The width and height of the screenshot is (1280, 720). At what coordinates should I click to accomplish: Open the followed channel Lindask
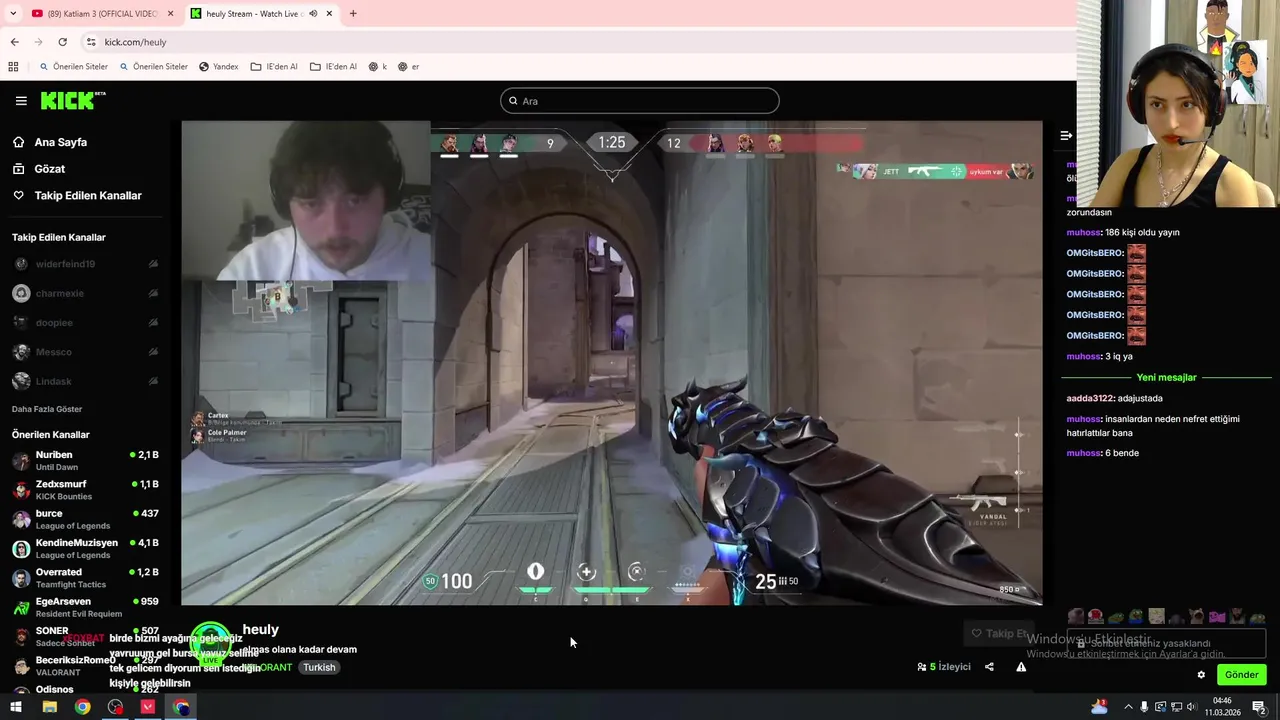pos(53,382)
